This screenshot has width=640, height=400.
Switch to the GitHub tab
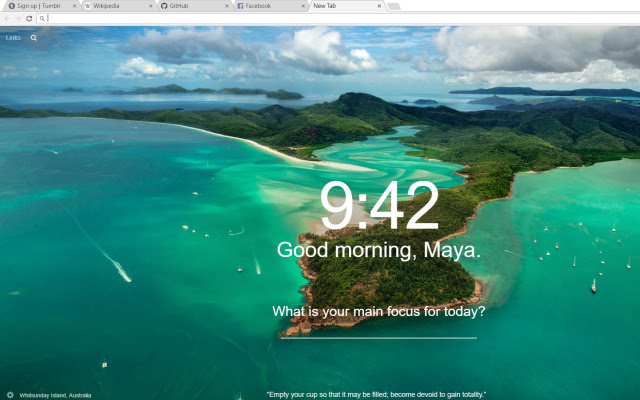click(x=195, y=6)
